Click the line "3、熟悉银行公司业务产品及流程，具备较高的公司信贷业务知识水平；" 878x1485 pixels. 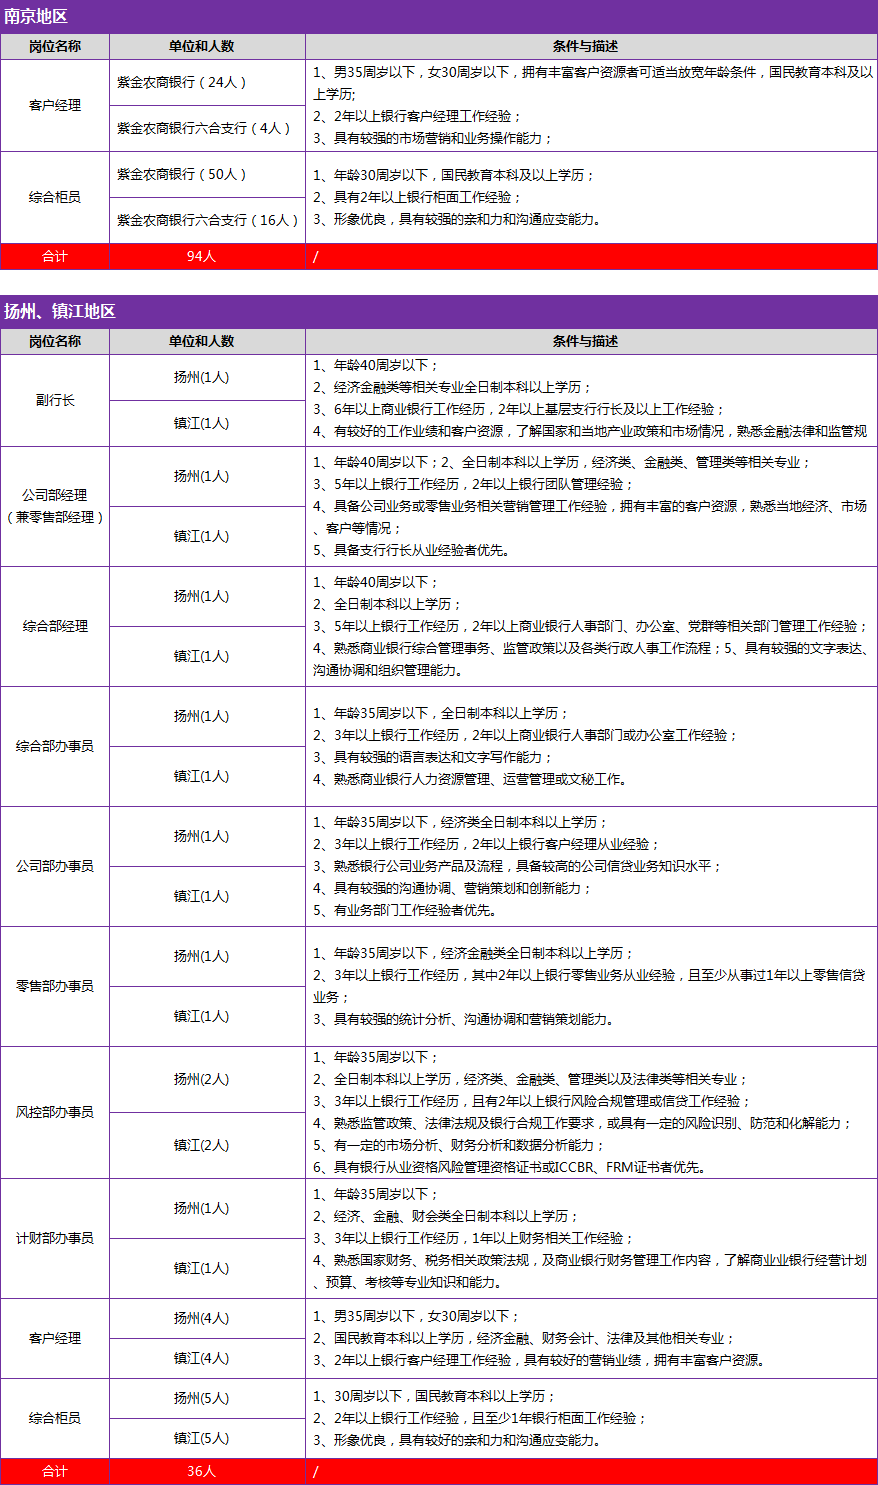(x=518, y=866)
